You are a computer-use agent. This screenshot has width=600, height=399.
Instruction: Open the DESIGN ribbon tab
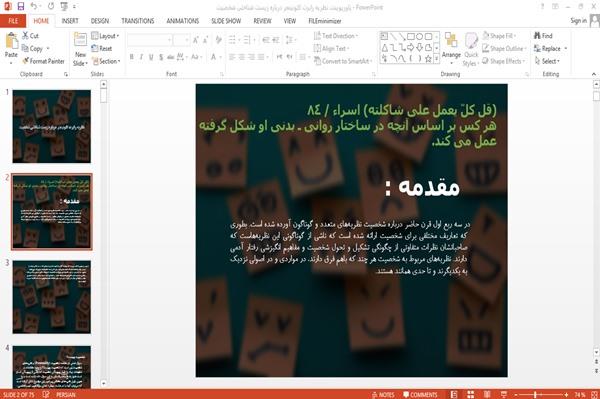[100, 21]
